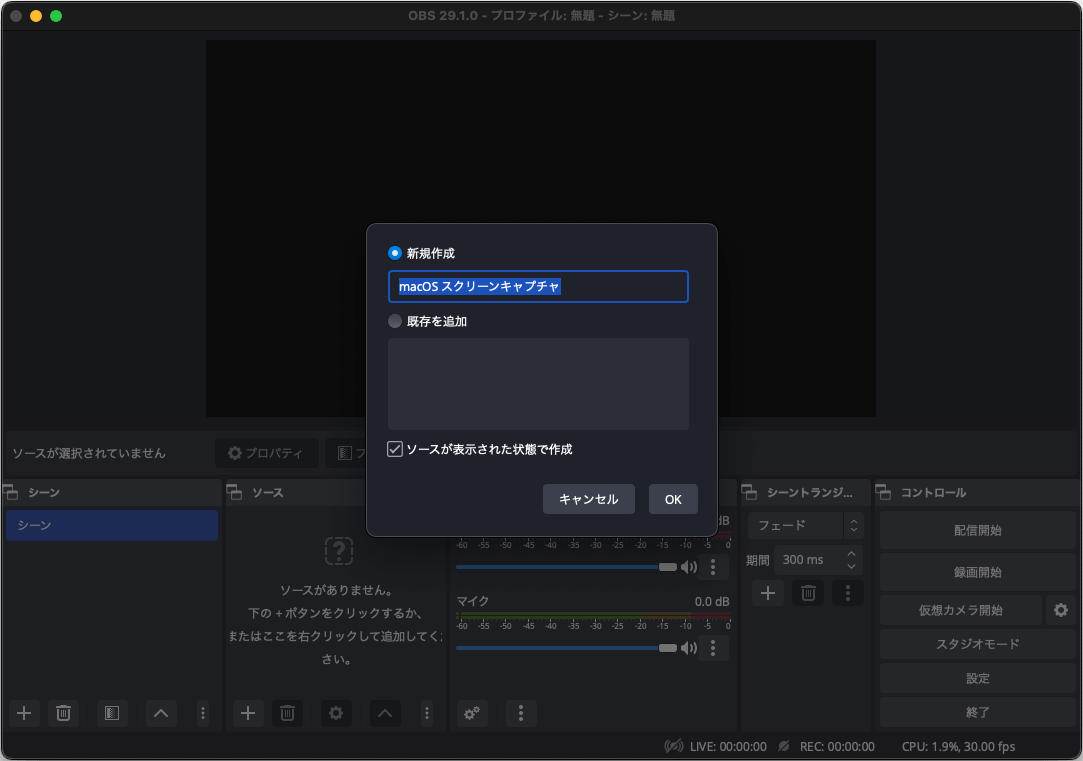The image size is (1083, 761).
Task: Open the desktop audio channel options menu
Action: [x=713, y=567]
